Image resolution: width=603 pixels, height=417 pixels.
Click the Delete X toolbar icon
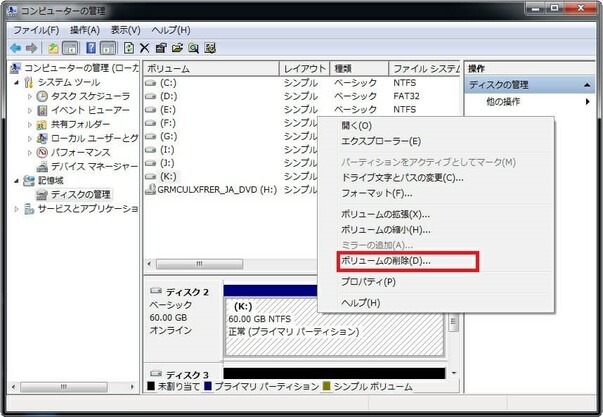click(144, 48)
